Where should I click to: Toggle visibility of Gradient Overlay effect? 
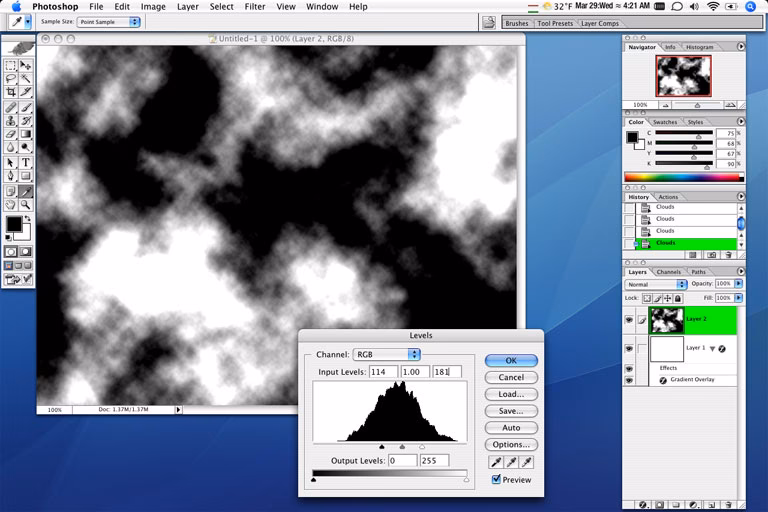tap(629, 381)
